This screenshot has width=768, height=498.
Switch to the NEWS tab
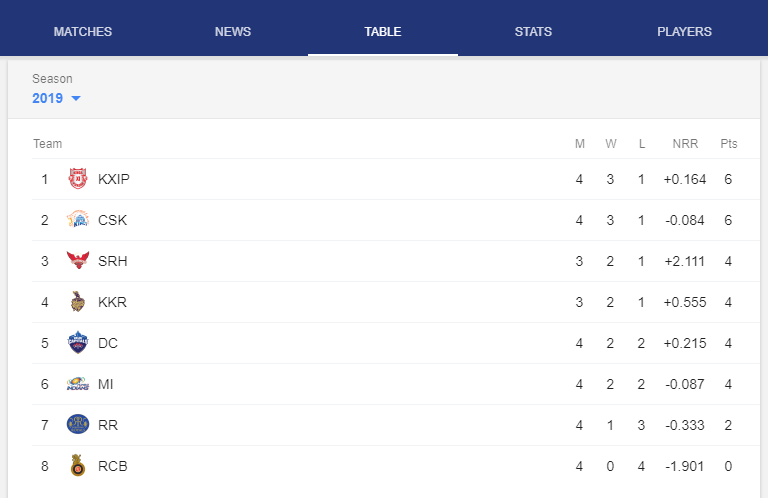pyautogui.click(x=233, y=32)
